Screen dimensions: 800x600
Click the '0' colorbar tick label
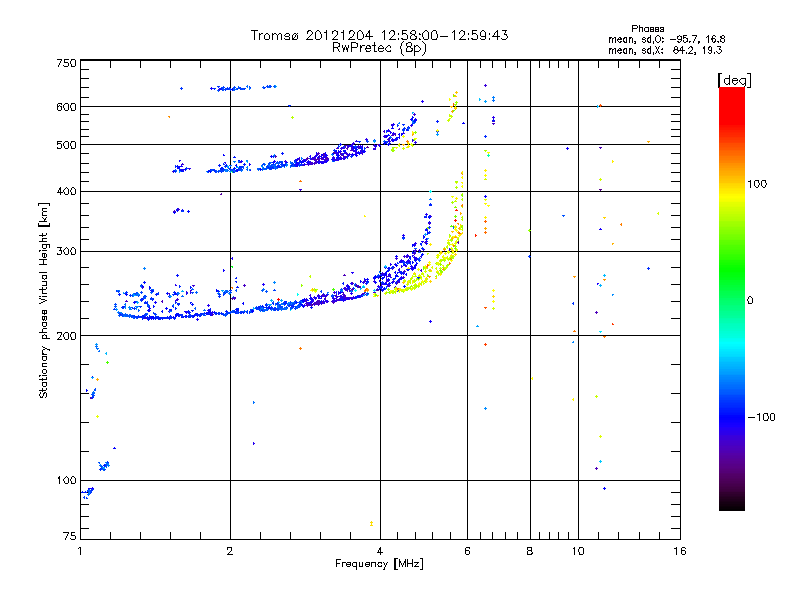click(x=750, y=301)
